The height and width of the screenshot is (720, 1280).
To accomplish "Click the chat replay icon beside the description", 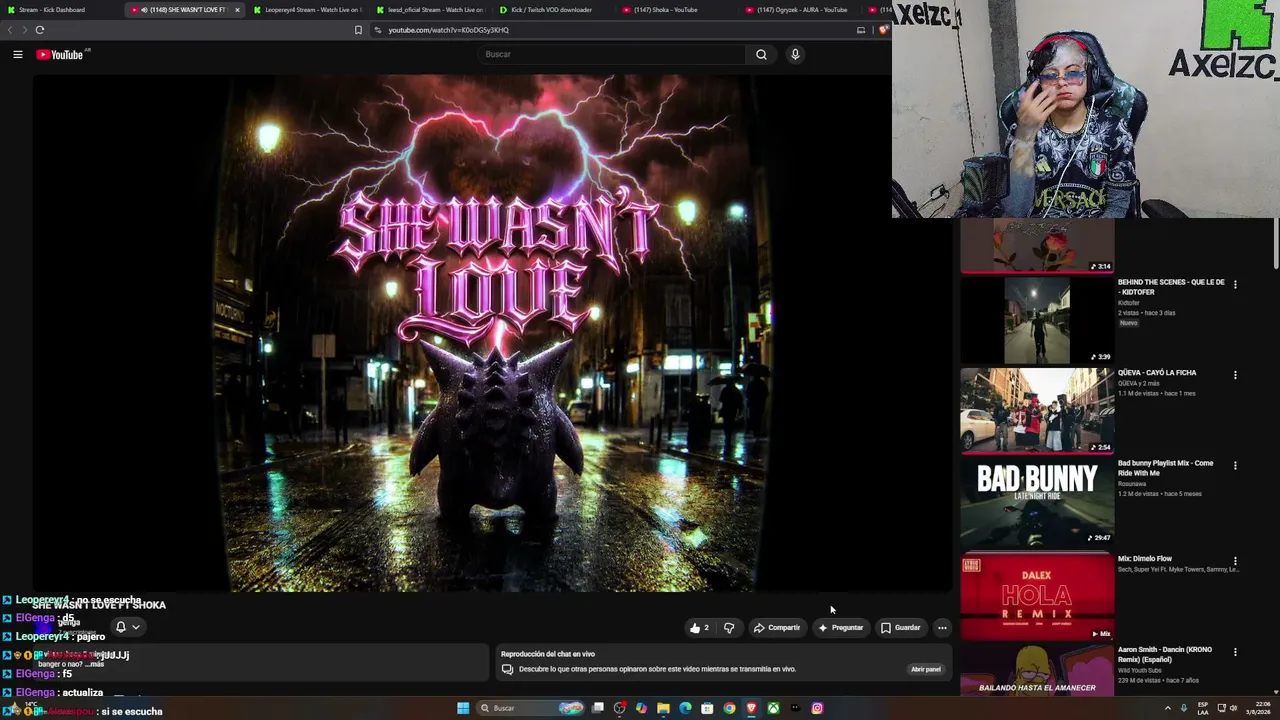I will (507, 669).
